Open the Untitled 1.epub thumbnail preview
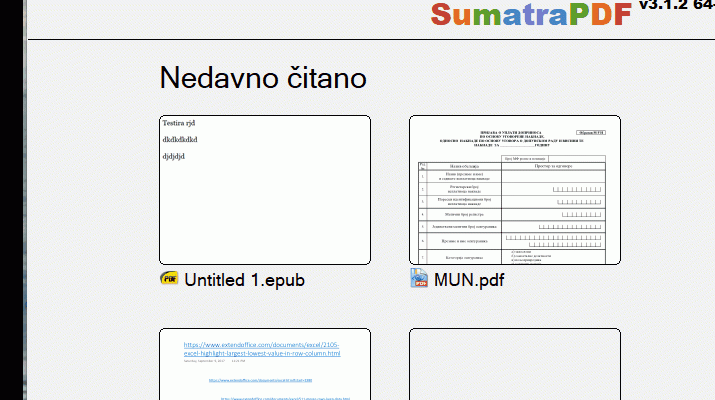This screenshot has height=400, width=715. pyautogui.click(x=265, y=190)
